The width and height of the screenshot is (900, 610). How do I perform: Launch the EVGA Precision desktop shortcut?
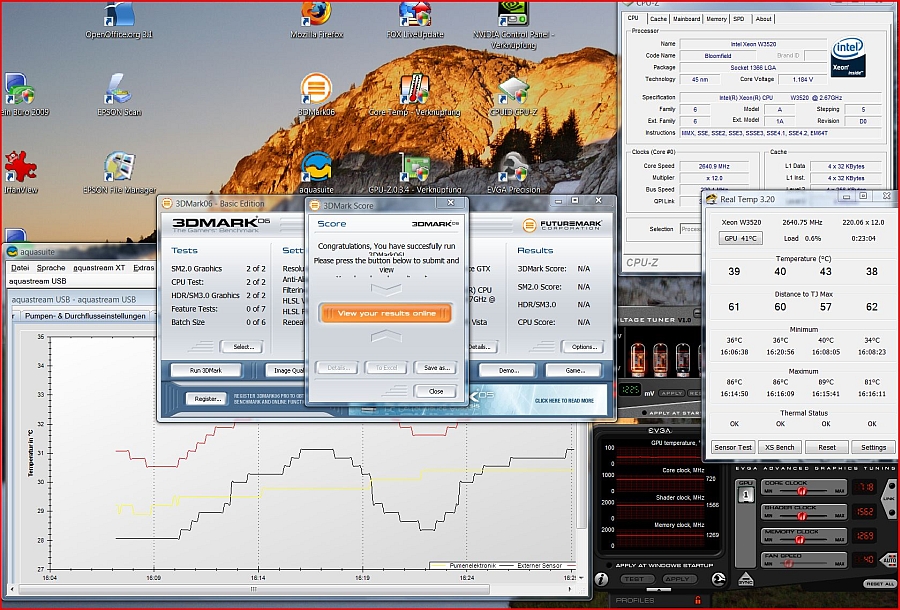pyautogui.click(x=514, y=172)
